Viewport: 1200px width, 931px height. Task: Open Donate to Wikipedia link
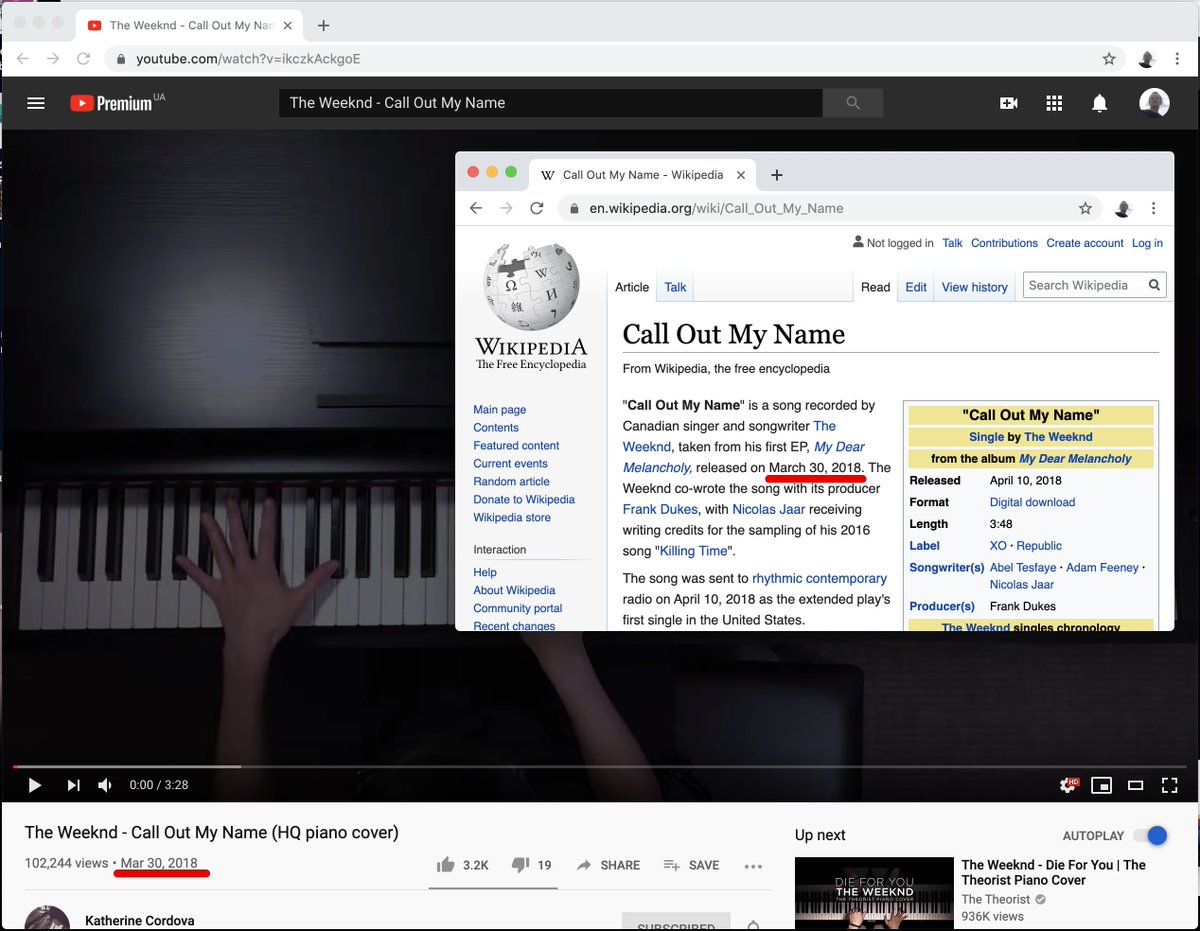click(x=524, y=500)
